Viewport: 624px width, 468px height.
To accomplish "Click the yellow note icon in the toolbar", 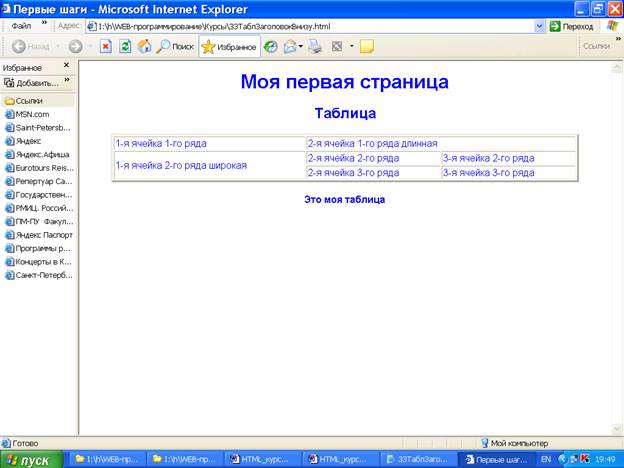I will click(x=367, y=47).
